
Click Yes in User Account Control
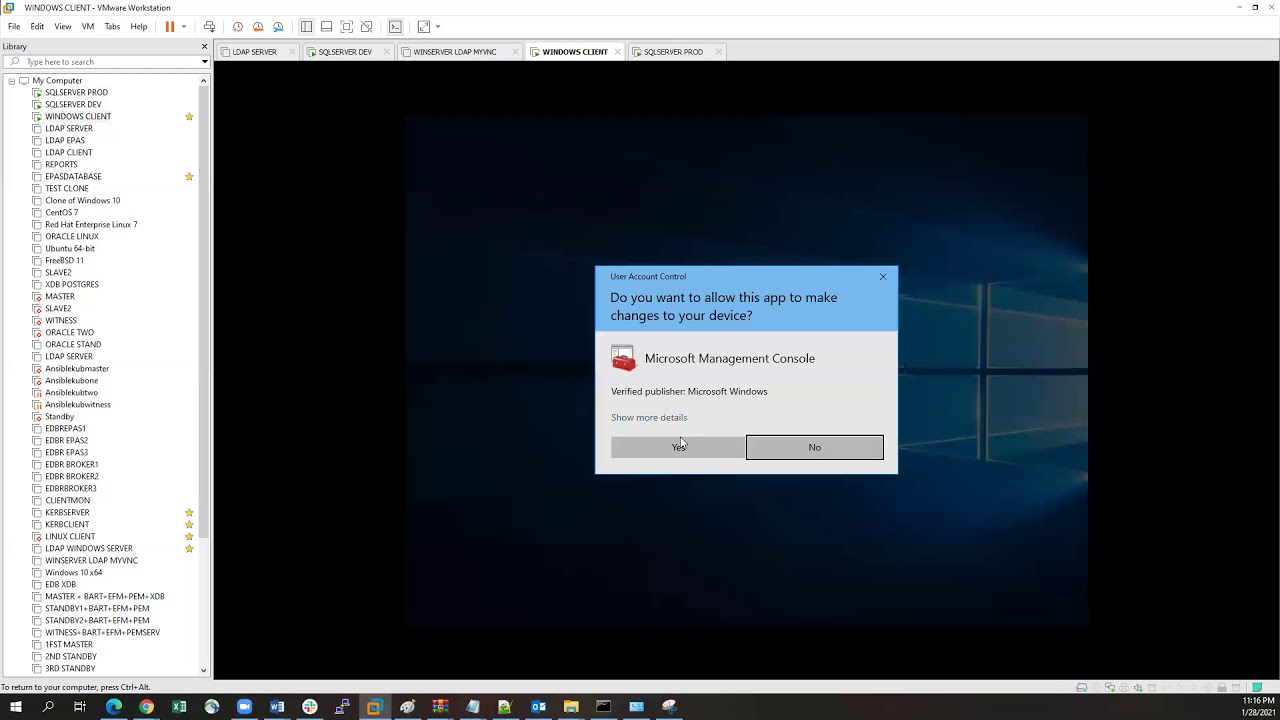678,447
